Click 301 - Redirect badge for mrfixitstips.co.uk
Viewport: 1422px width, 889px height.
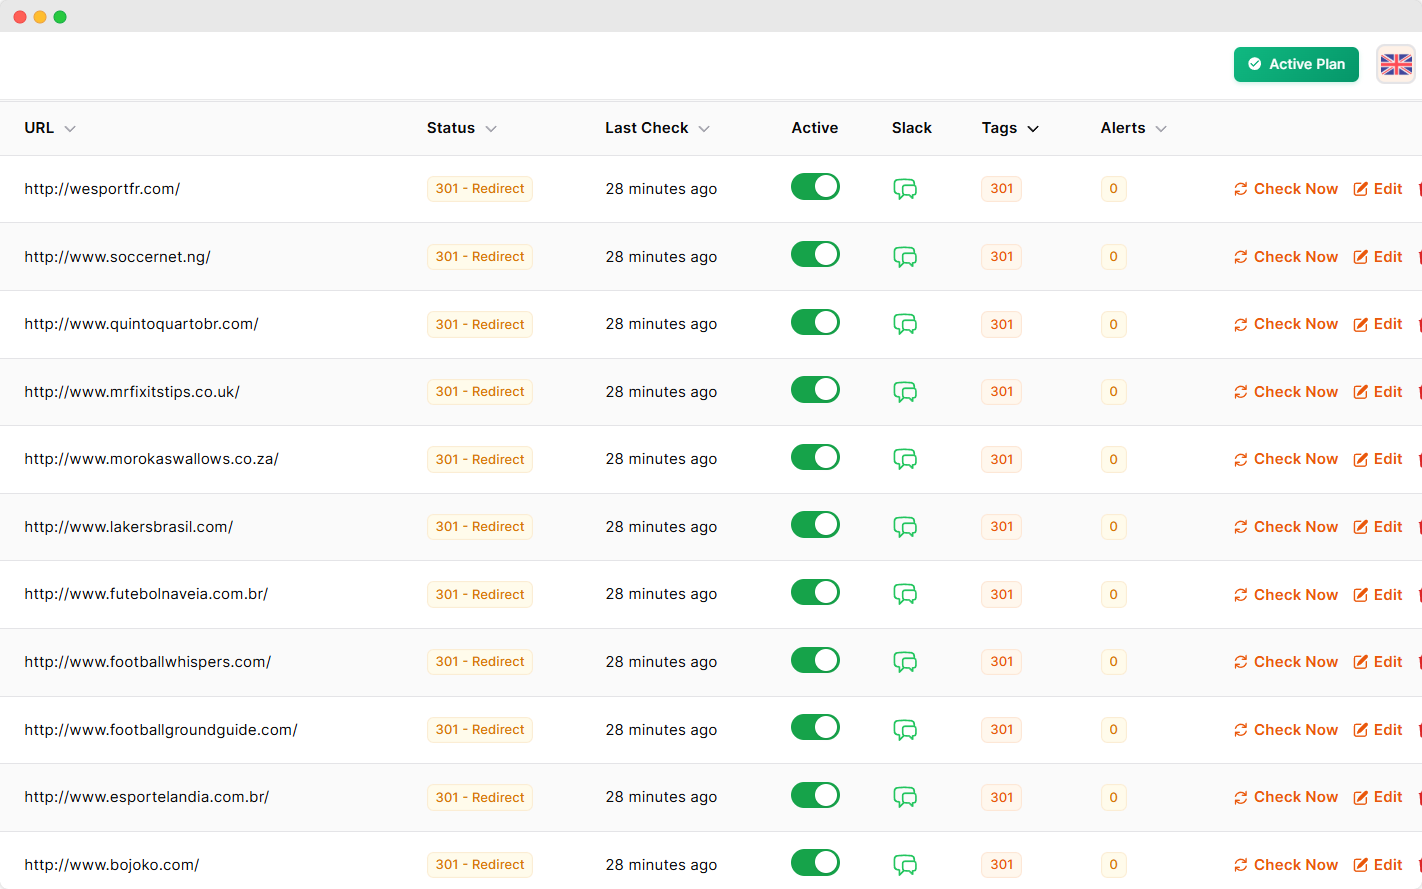(x=480, y=392)
